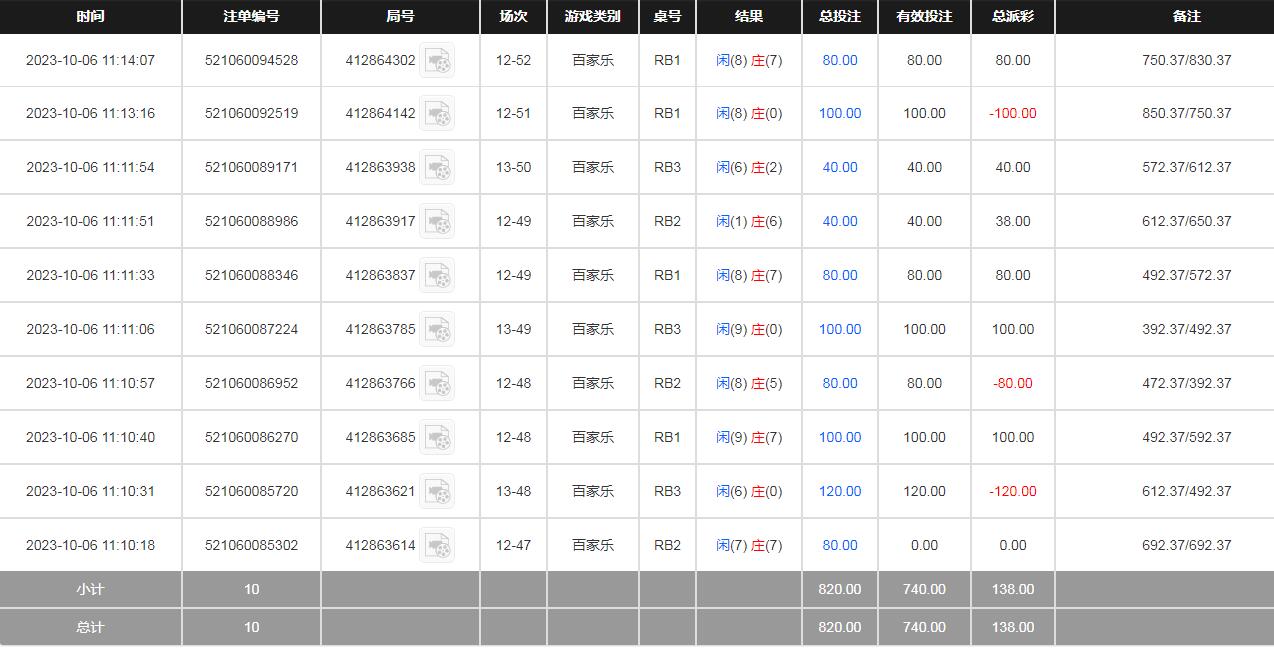Click remark 750.37/830.37
The width and height of the screenshot is (1274, 659).
point(1187,60)
